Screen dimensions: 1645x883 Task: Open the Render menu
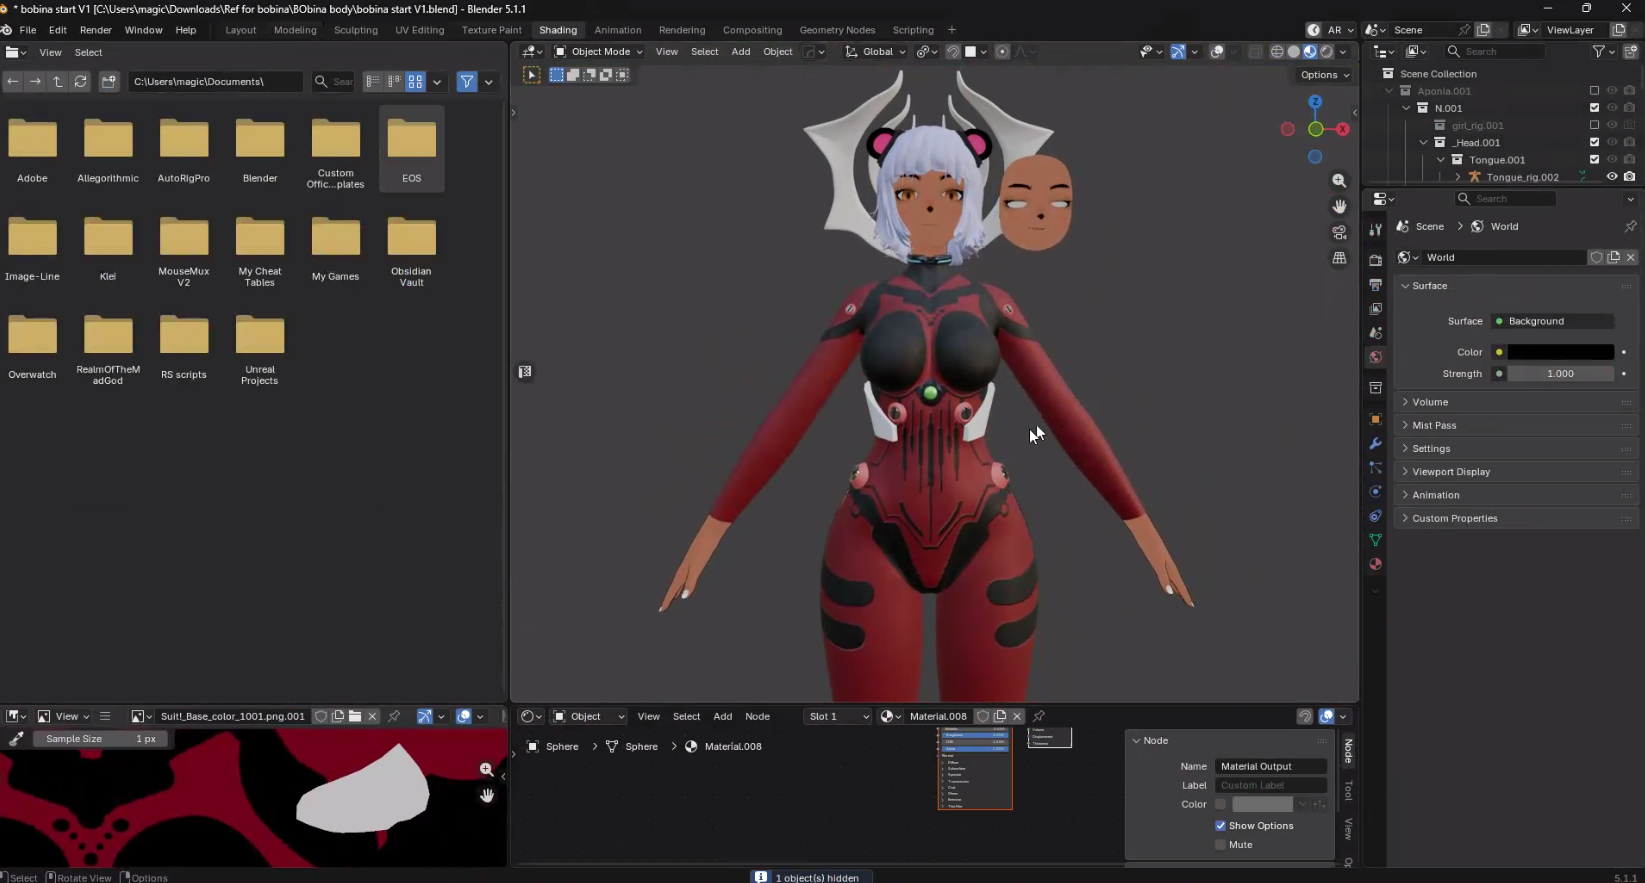95,30
